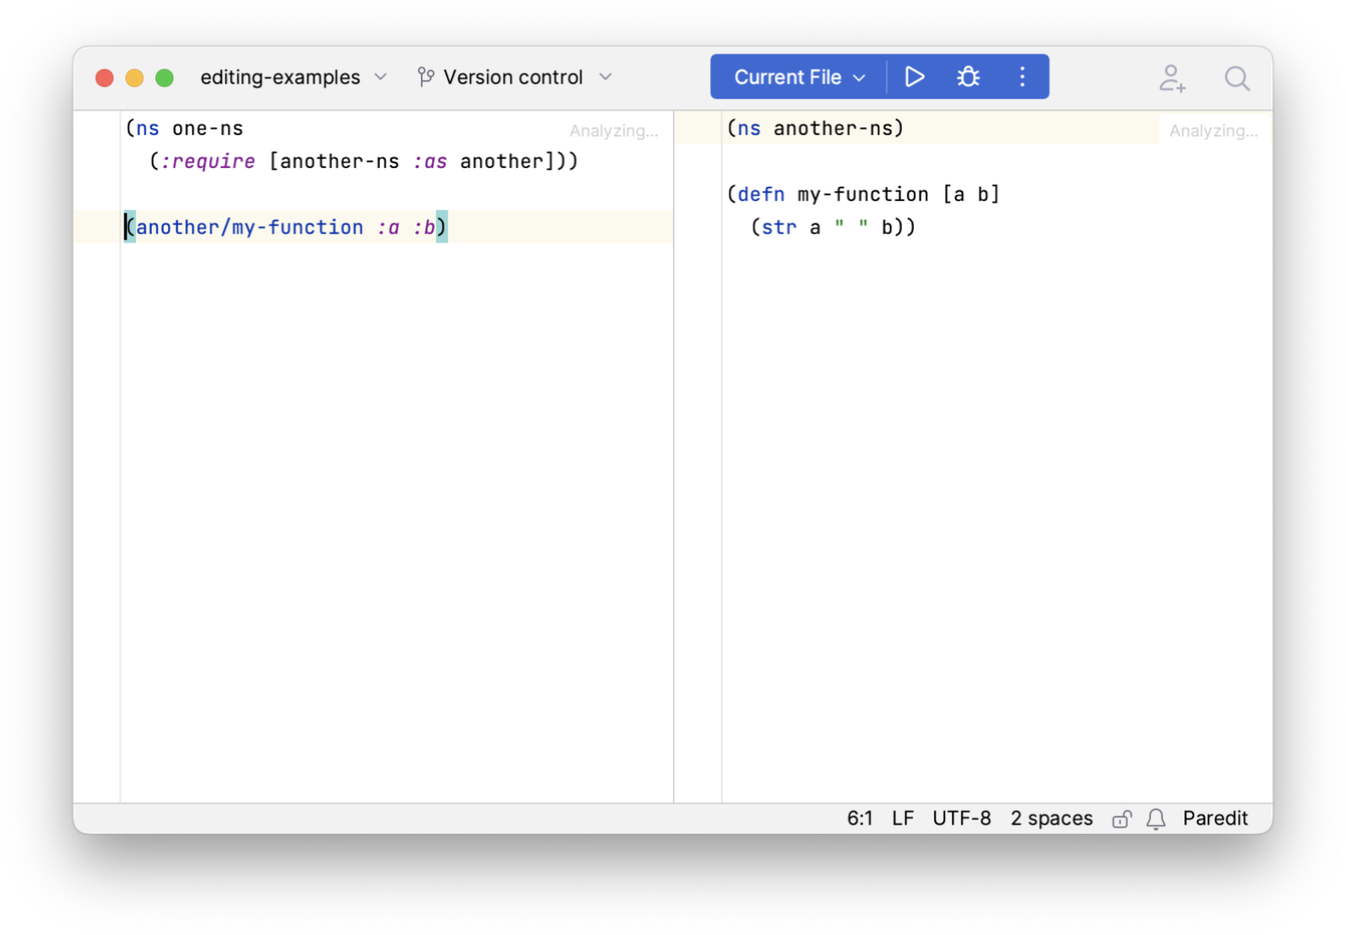Minimize the window with the yellow button
Screen dimensions: 1346x935
tap(134, 78)
